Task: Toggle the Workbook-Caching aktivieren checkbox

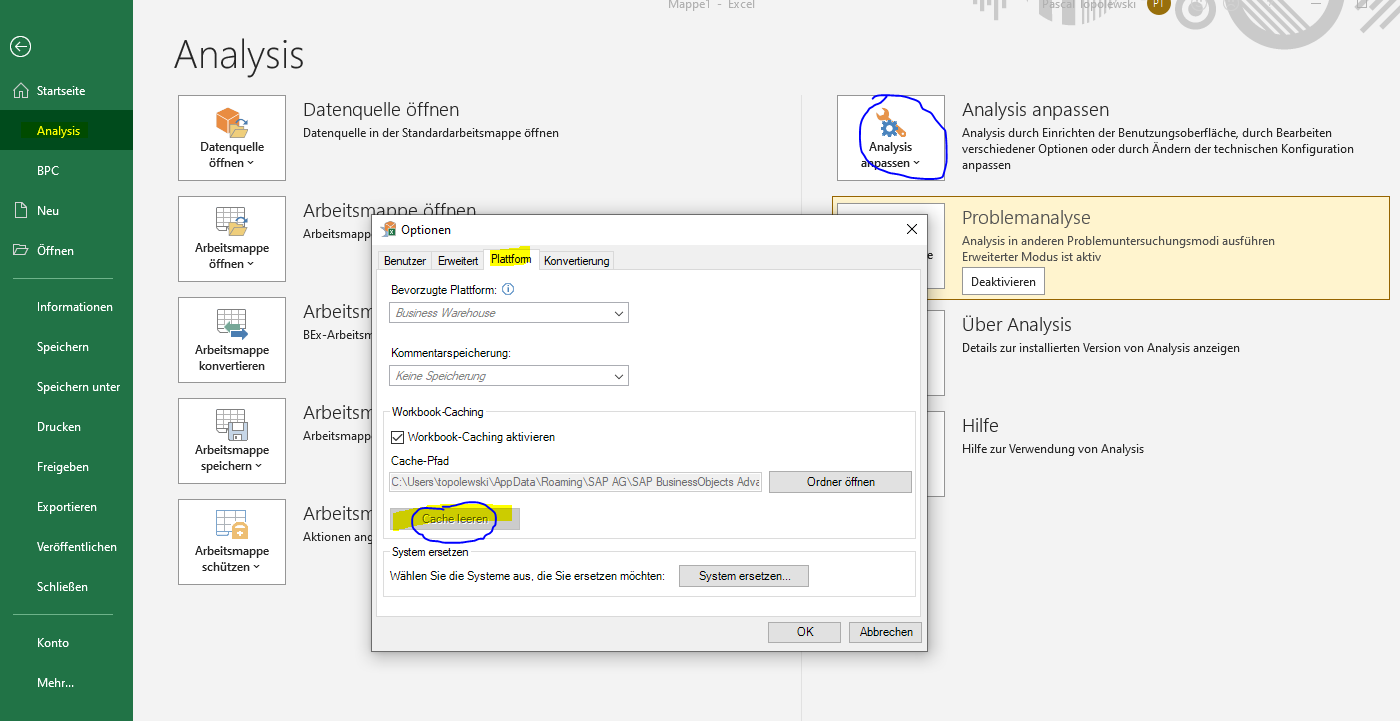Action: coord(398,437)
